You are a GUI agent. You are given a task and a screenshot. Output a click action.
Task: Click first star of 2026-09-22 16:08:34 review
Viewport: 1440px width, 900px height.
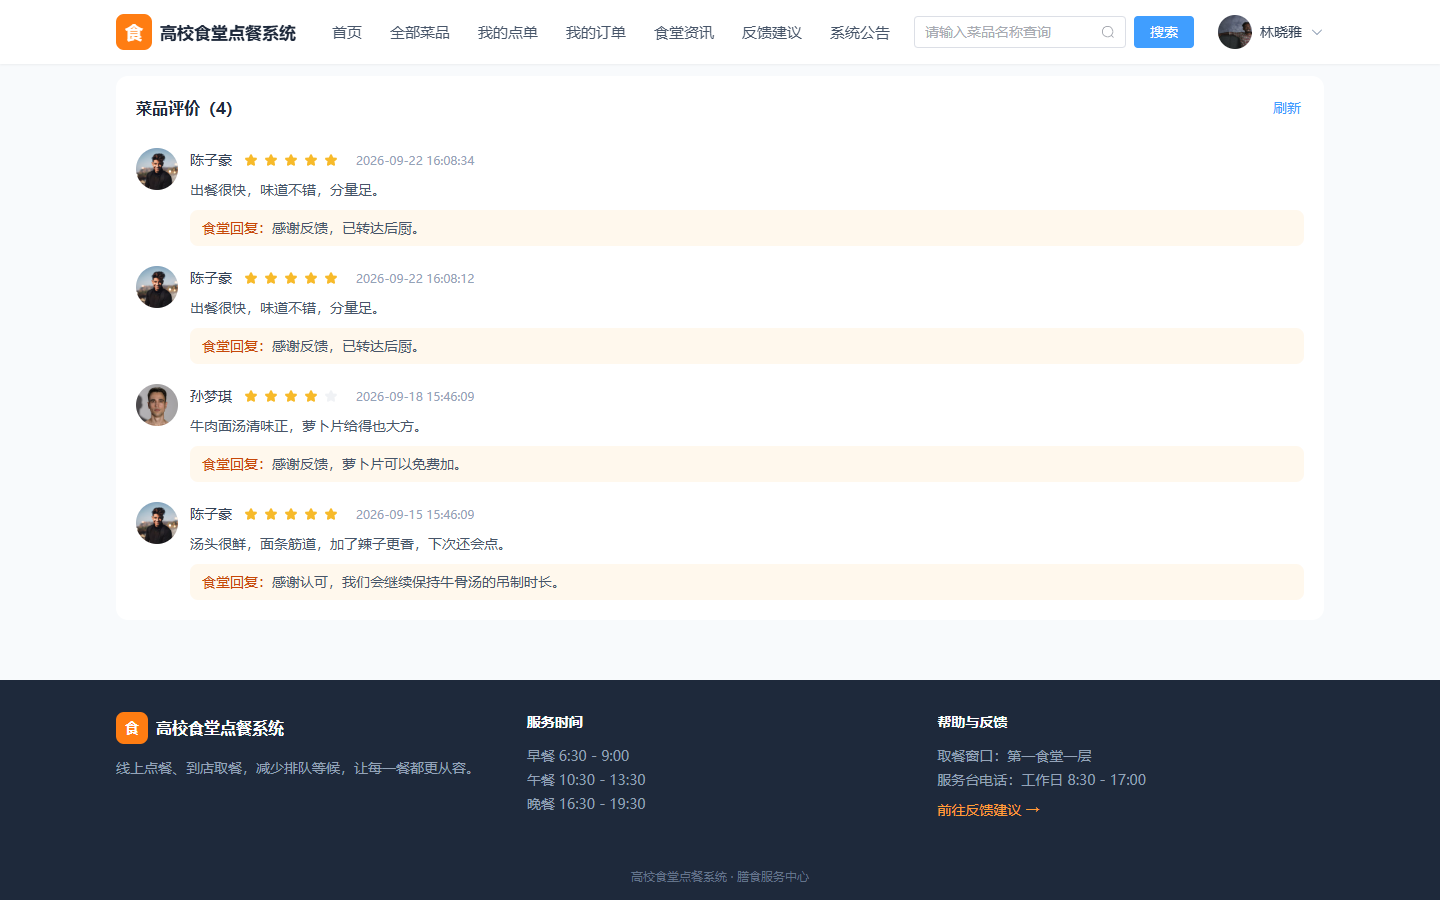pyautogui.click(x=251, y=160)
